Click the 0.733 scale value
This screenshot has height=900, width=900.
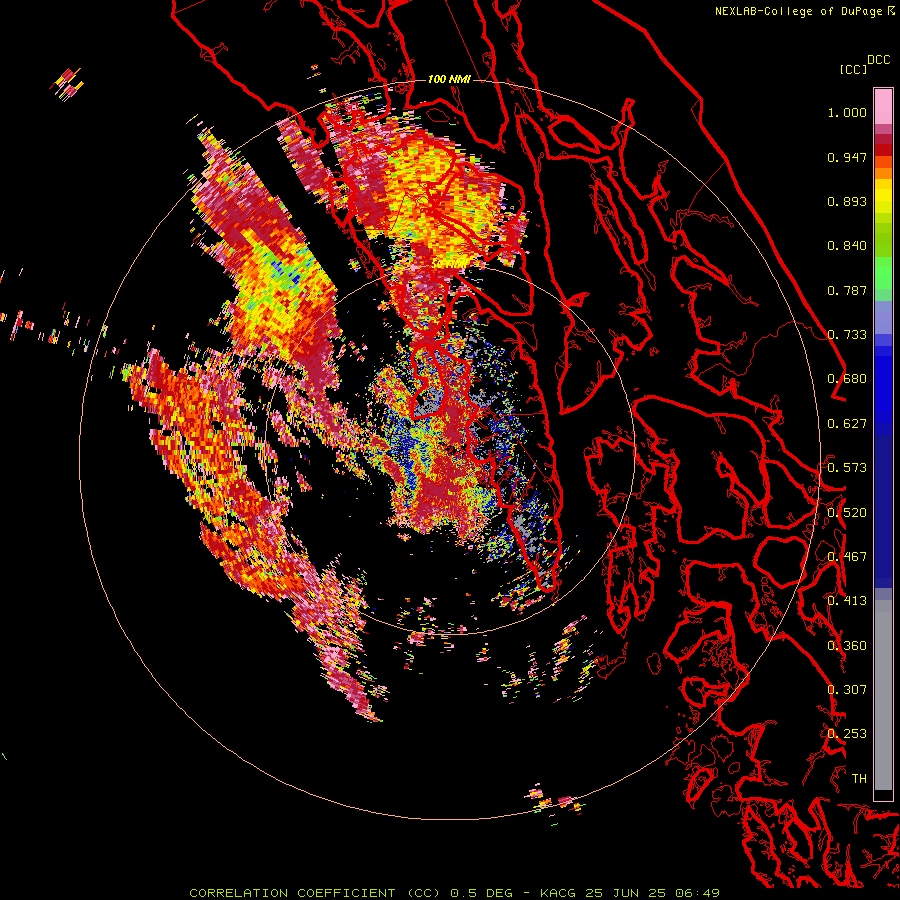[x=847, y=335]
